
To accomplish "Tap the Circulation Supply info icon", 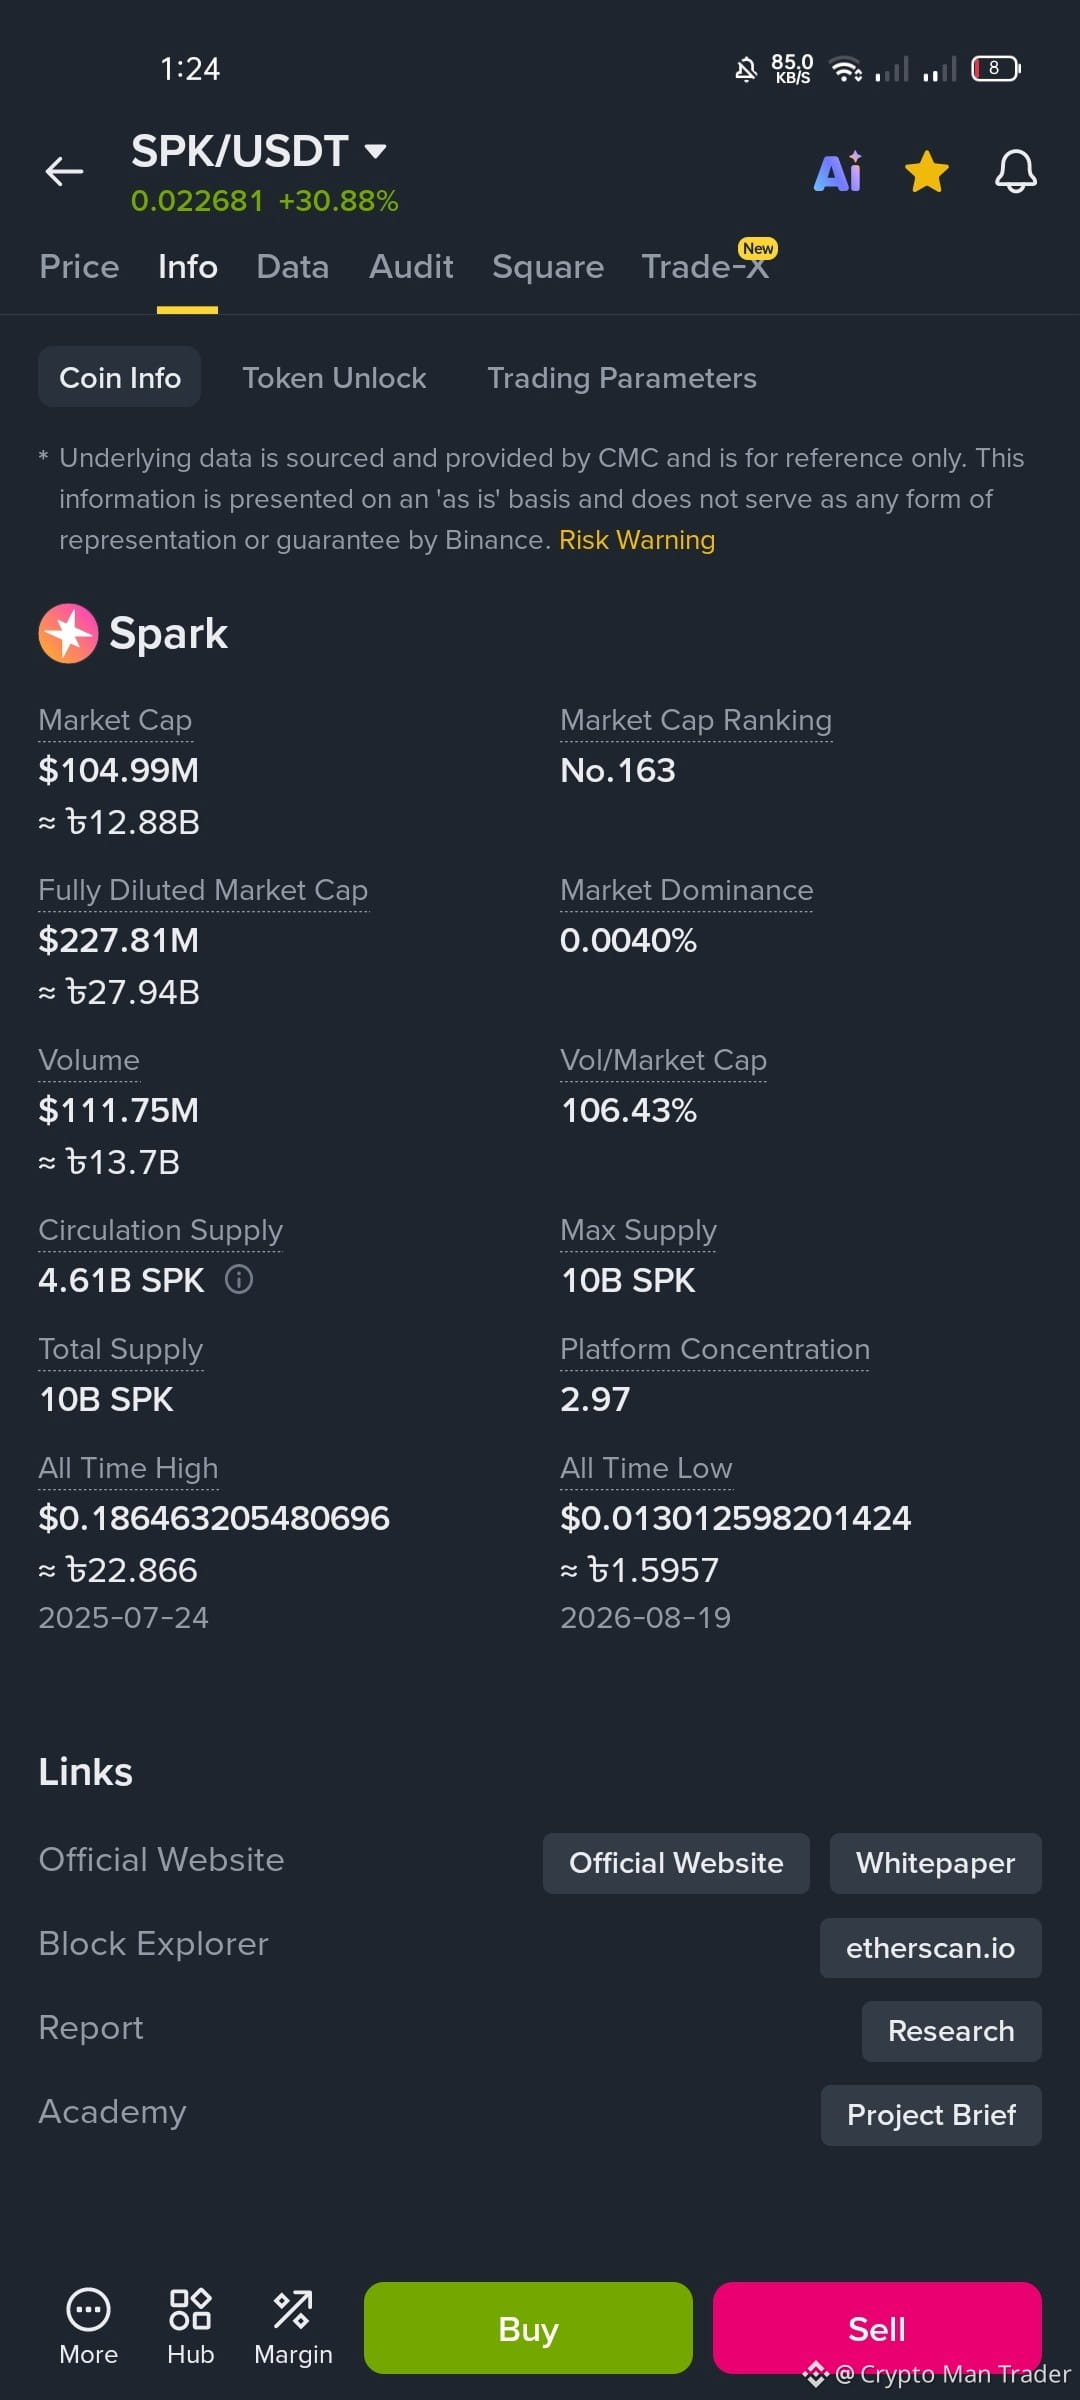I will coord(239,1279).
